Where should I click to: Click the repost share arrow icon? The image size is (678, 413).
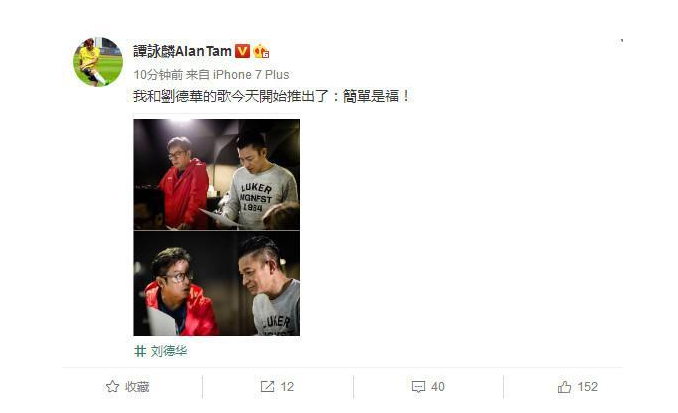click(267, 386)
